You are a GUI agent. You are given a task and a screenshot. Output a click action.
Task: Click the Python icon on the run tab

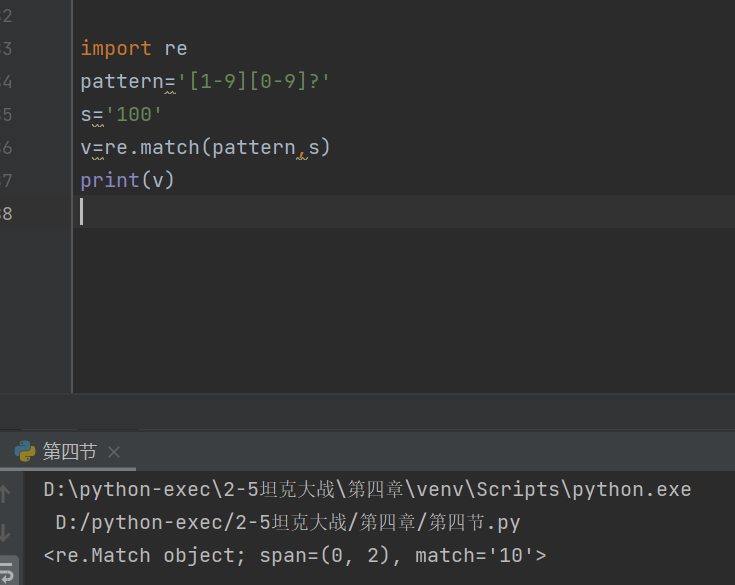pos(25,451)
